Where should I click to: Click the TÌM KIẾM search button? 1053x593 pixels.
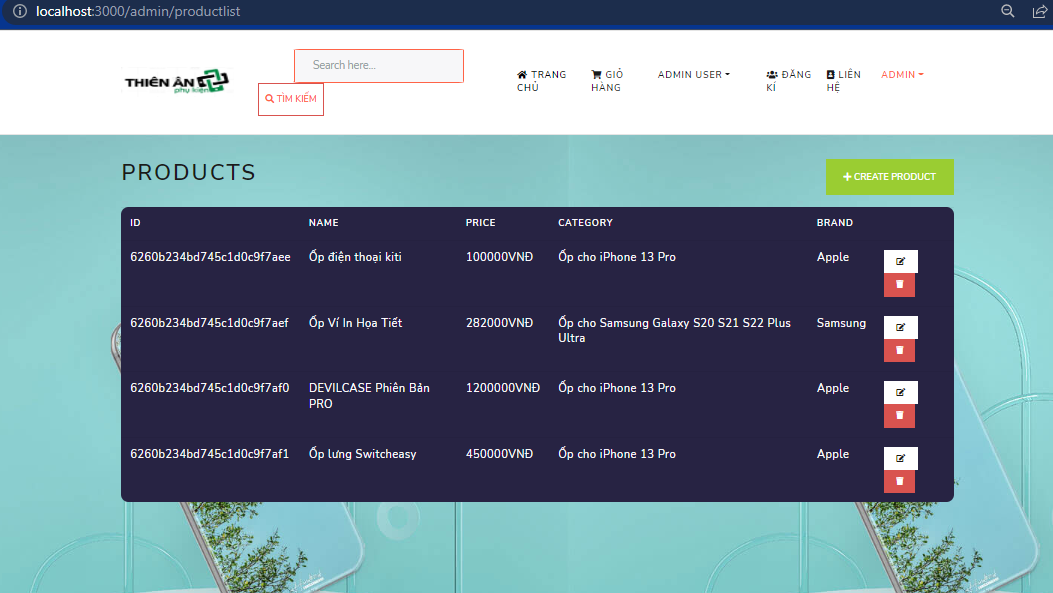(291, 99)
